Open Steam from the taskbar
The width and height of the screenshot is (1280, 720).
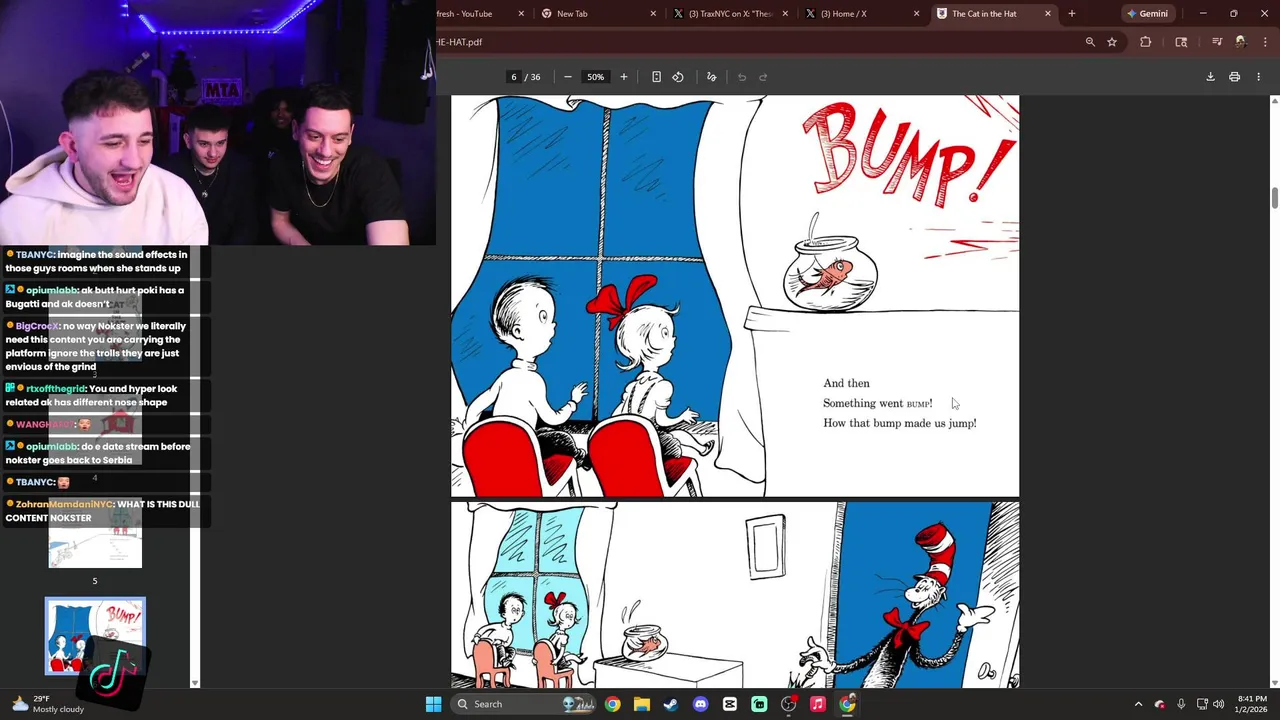tap(671, 704)
